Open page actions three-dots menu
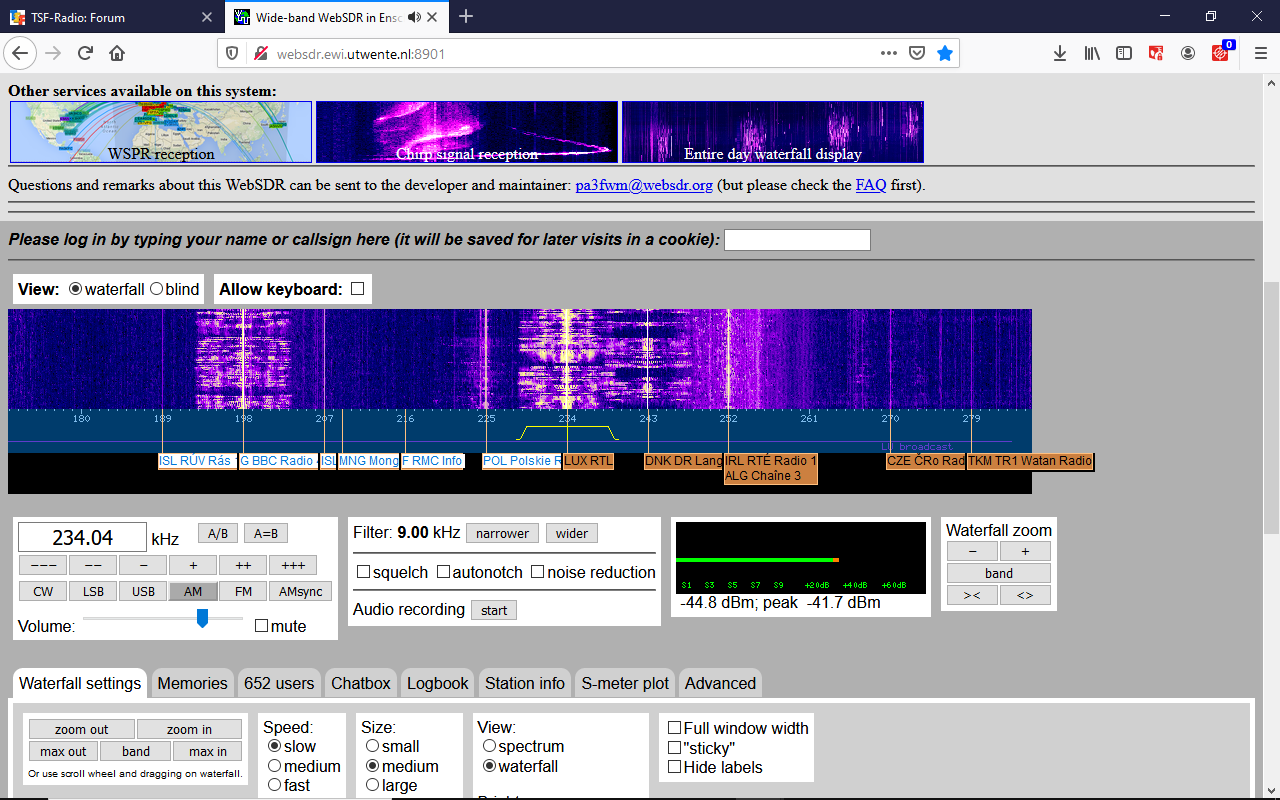 click(x=889, y=53)
